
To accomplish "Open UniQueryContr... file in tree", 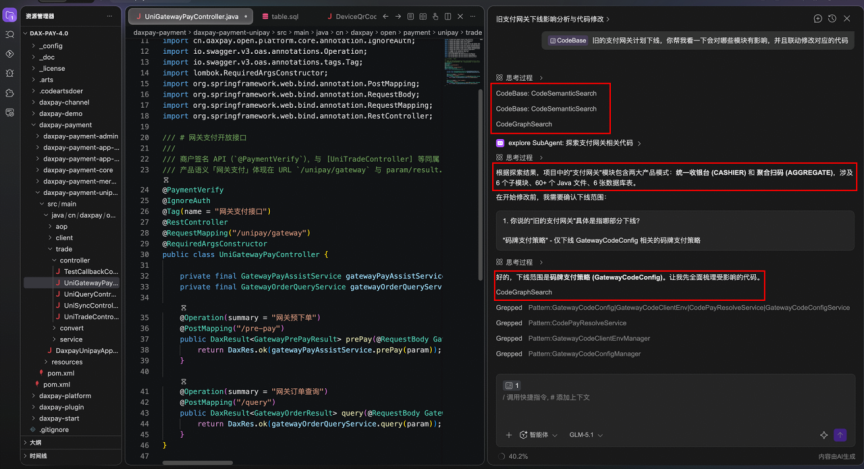I will pyautogui.click(x=89, y=294).
